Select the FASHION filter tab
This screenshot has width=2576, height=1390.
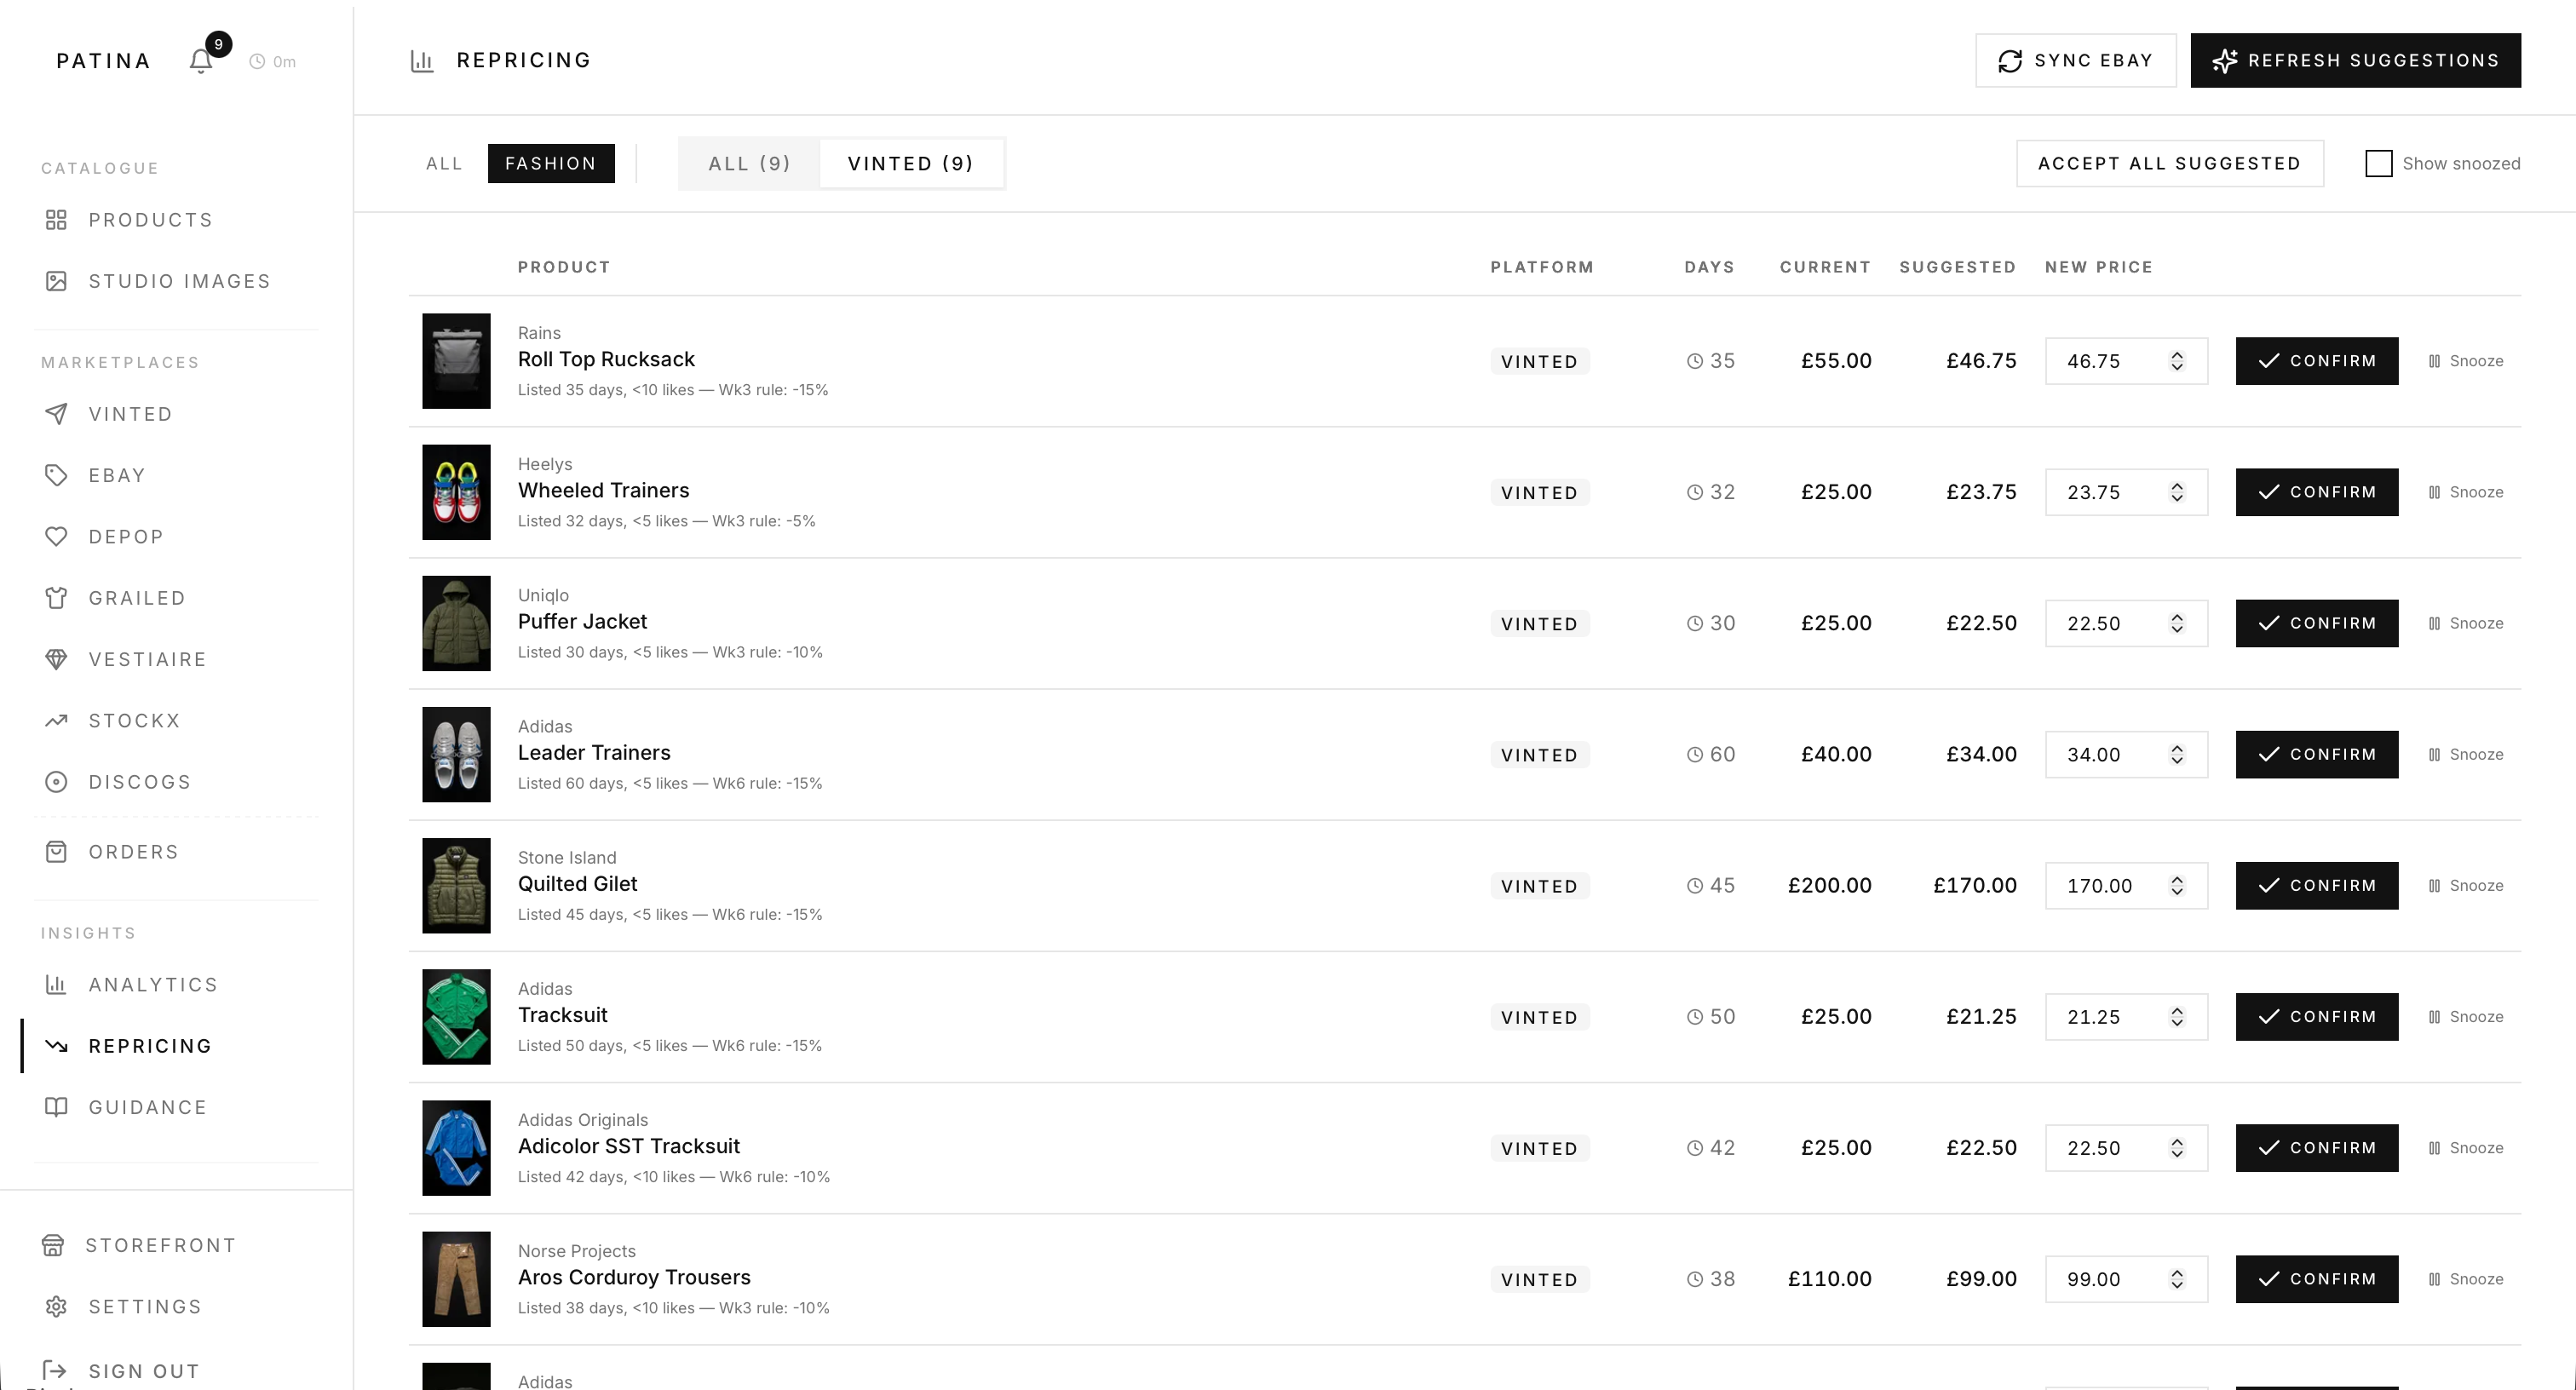pyautogui.click(x=551, y=163)
